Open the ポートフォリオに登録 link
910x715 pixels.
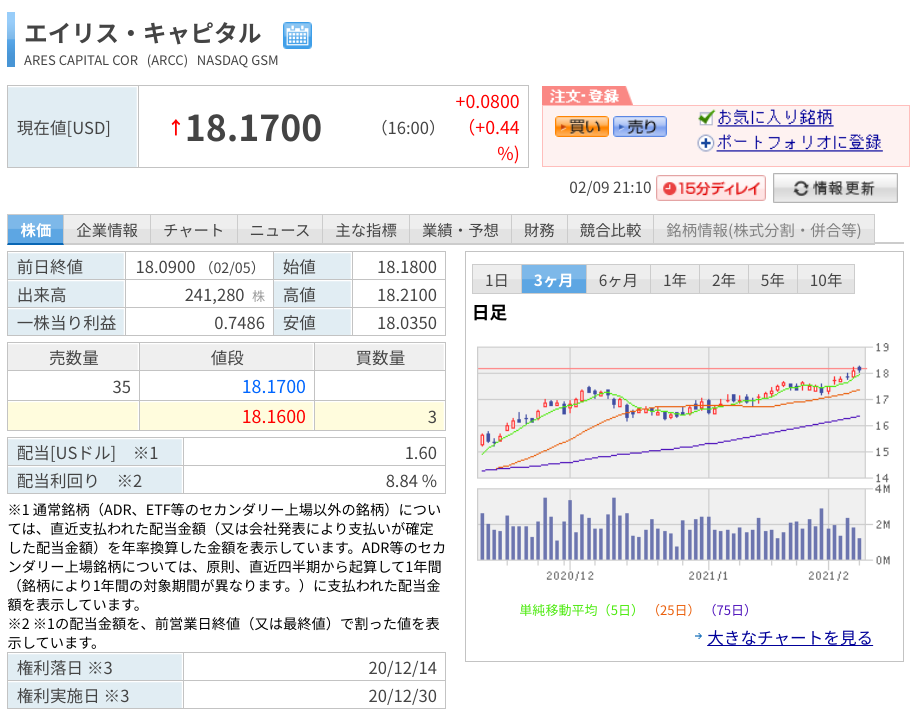799,142
